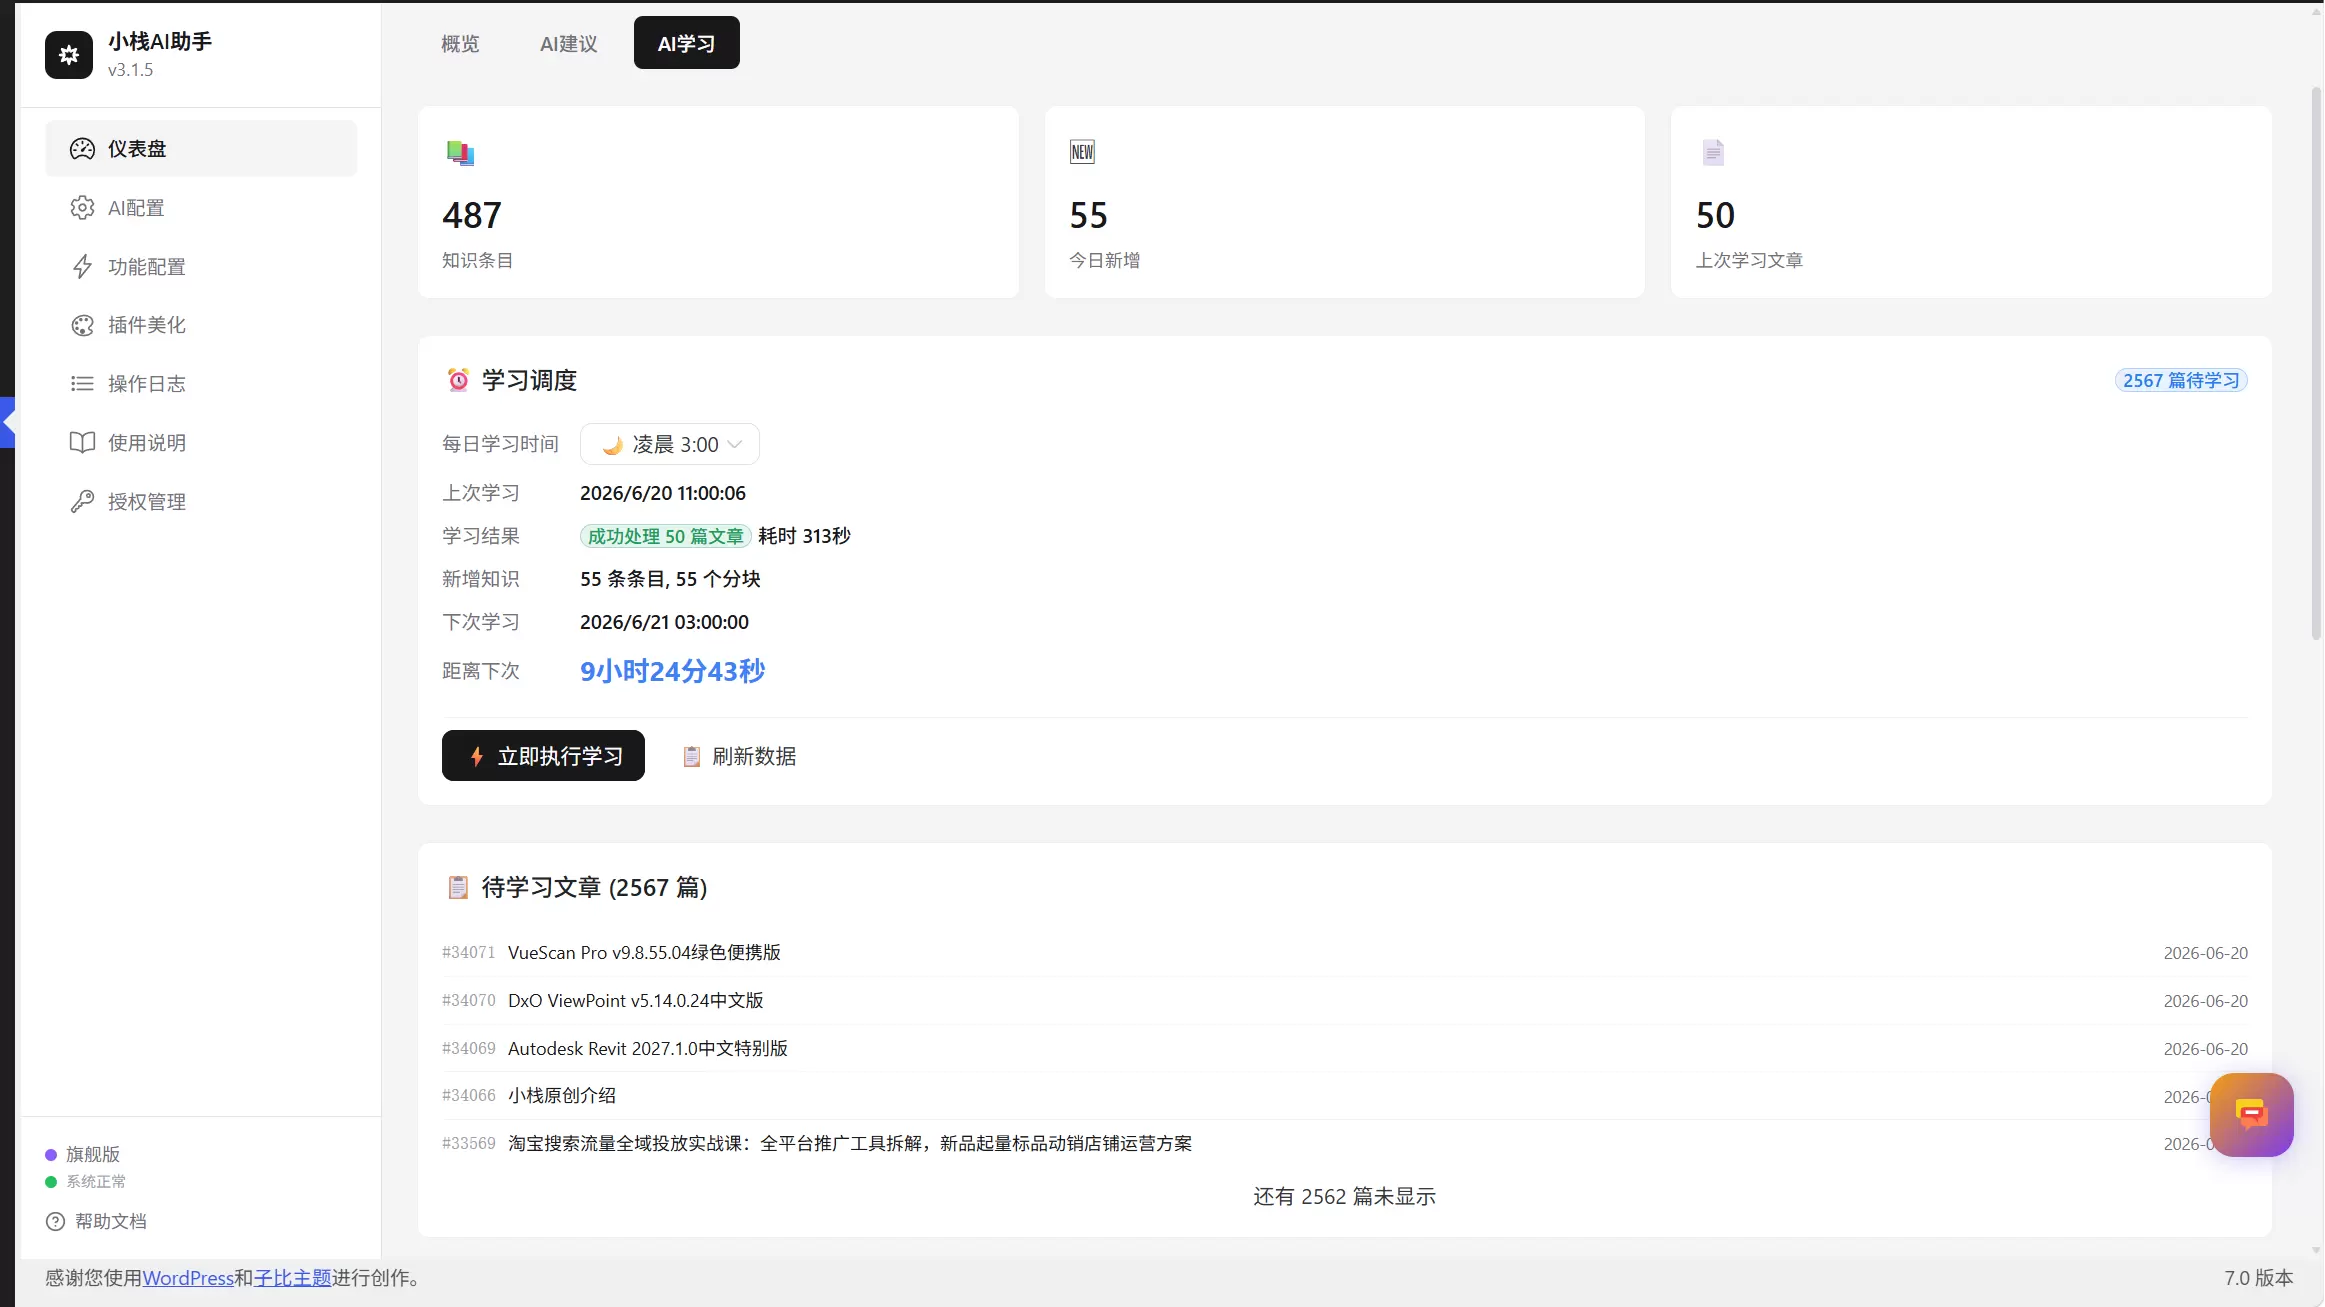This screenshot has width=2325, height=1307.
Task: Click article row 淘宝搜索流量全域投放实战课
Action: 1345,1144
